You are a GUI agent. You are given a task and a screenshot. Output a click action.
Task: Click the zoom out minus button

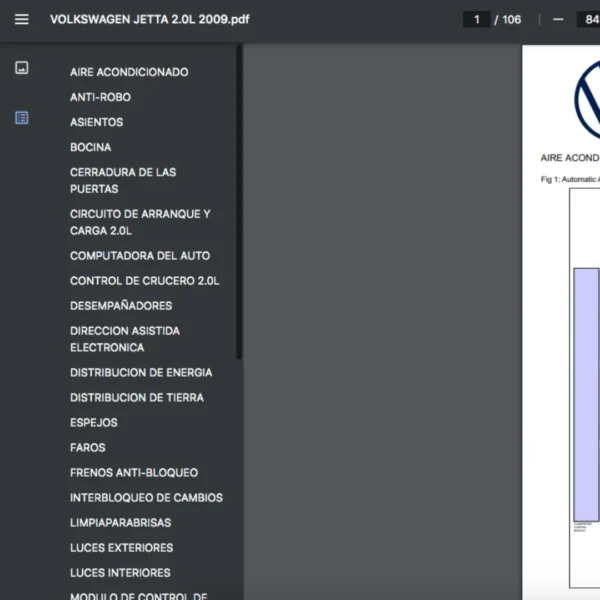tap(558, 19)
